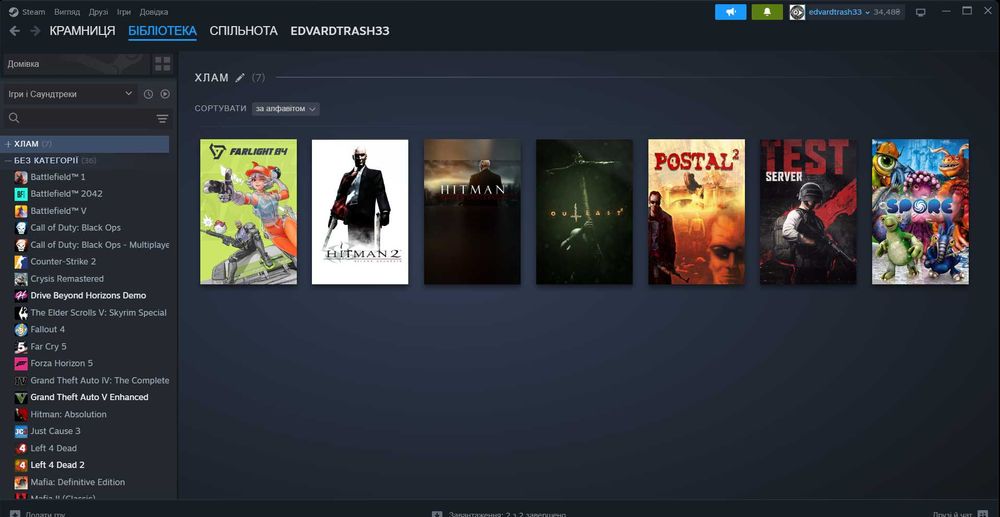This screenshot has width=1000, height=517.
Task: Select Mafia: Definitive Edition
Action: tap(78, 483)
